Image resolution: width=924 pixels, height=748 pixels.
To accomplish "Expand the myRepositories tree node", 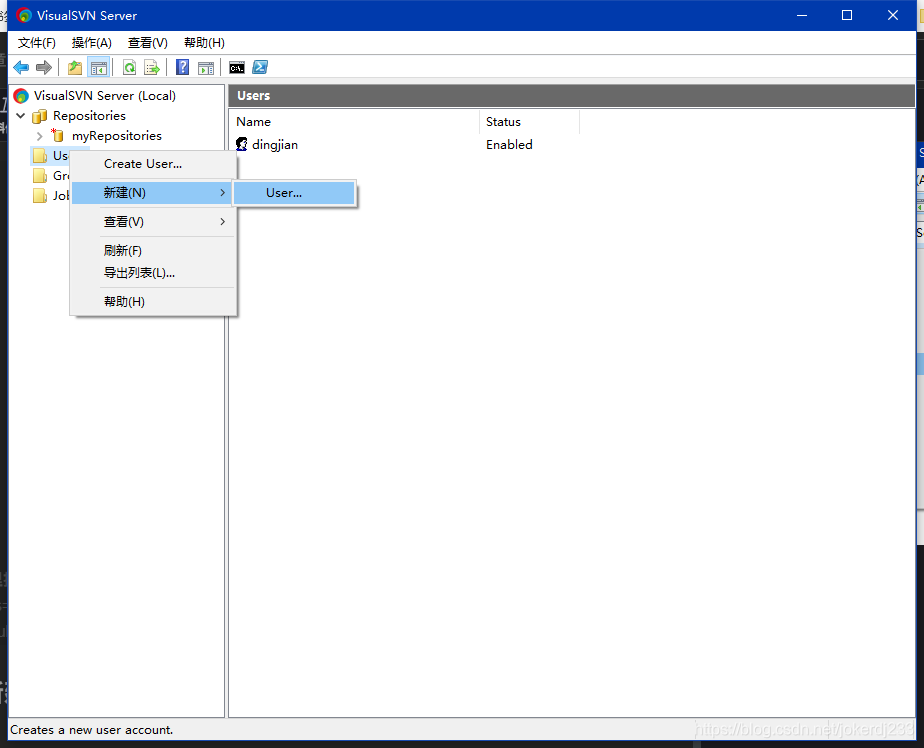I will coord(39,136).
